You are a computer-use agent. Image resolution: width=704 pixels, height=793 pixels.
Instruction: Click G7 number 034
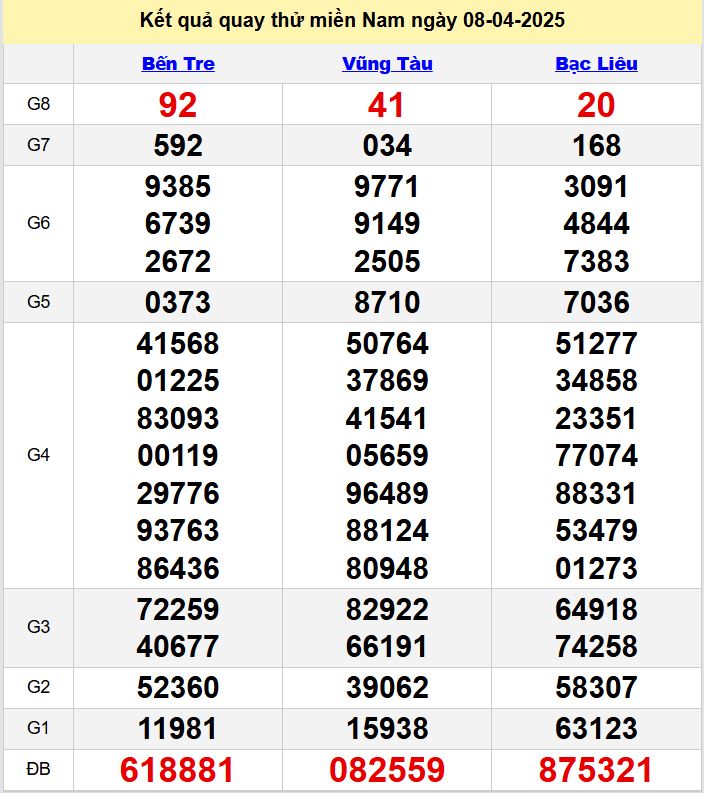[x=387, y=146]
